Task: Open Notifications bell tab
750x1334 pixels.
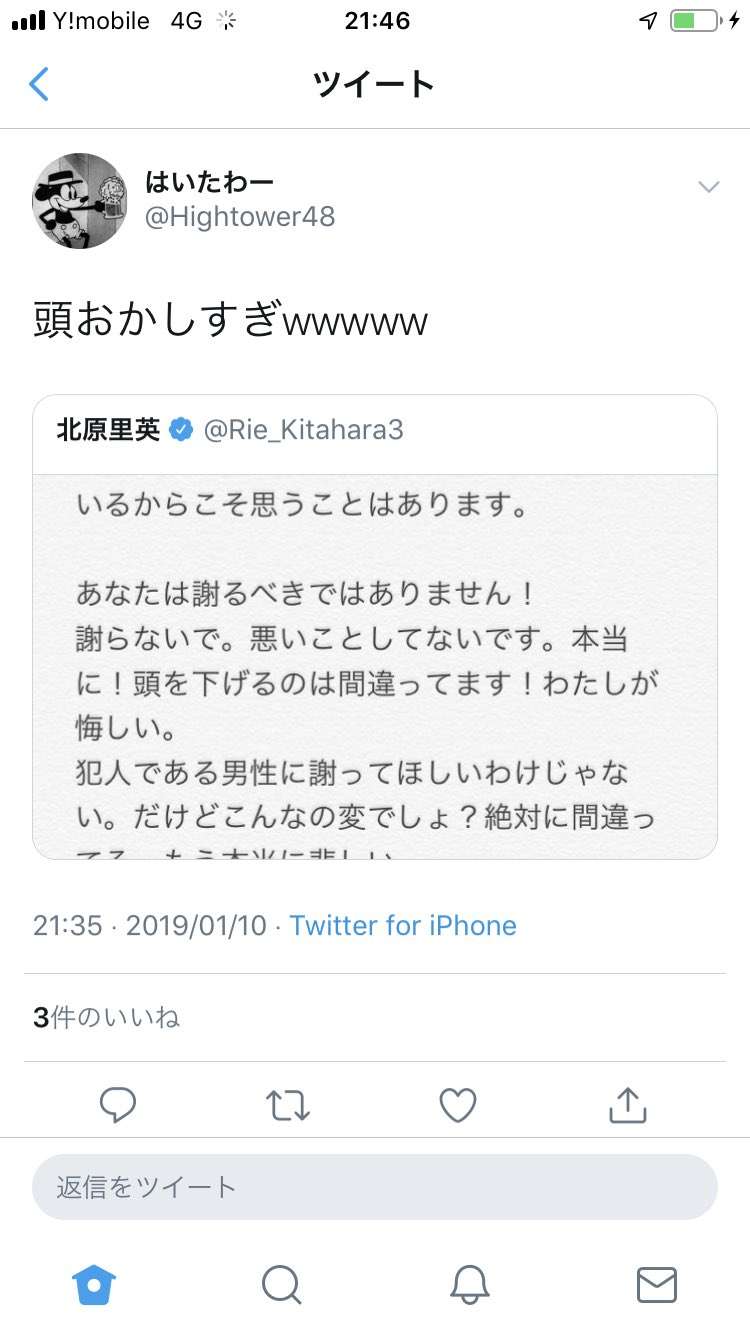Action: [x=469, y=1285]
